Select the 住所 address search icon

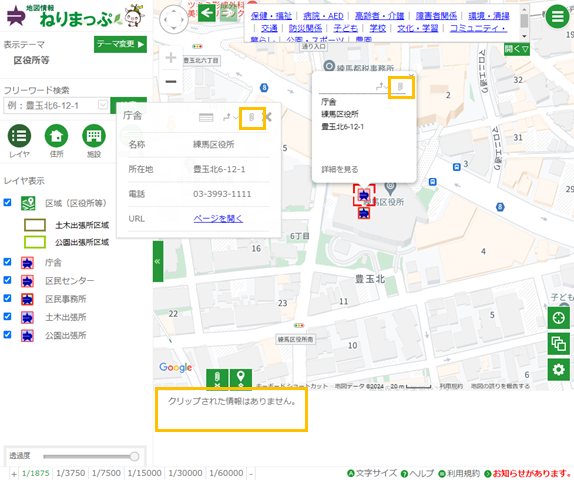point(56,136)
